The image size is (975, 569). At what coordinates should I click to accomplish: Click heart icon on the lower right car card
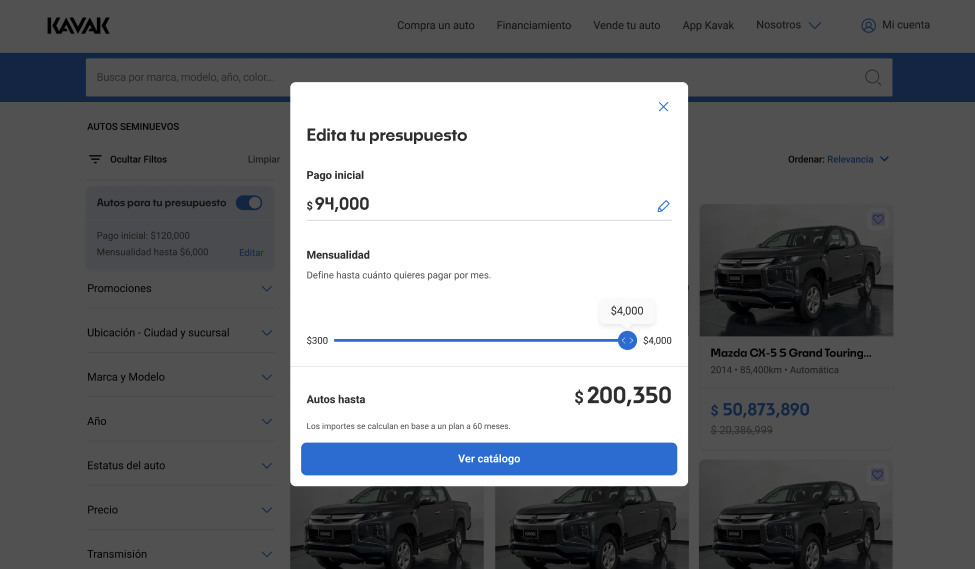coord(878,474)
